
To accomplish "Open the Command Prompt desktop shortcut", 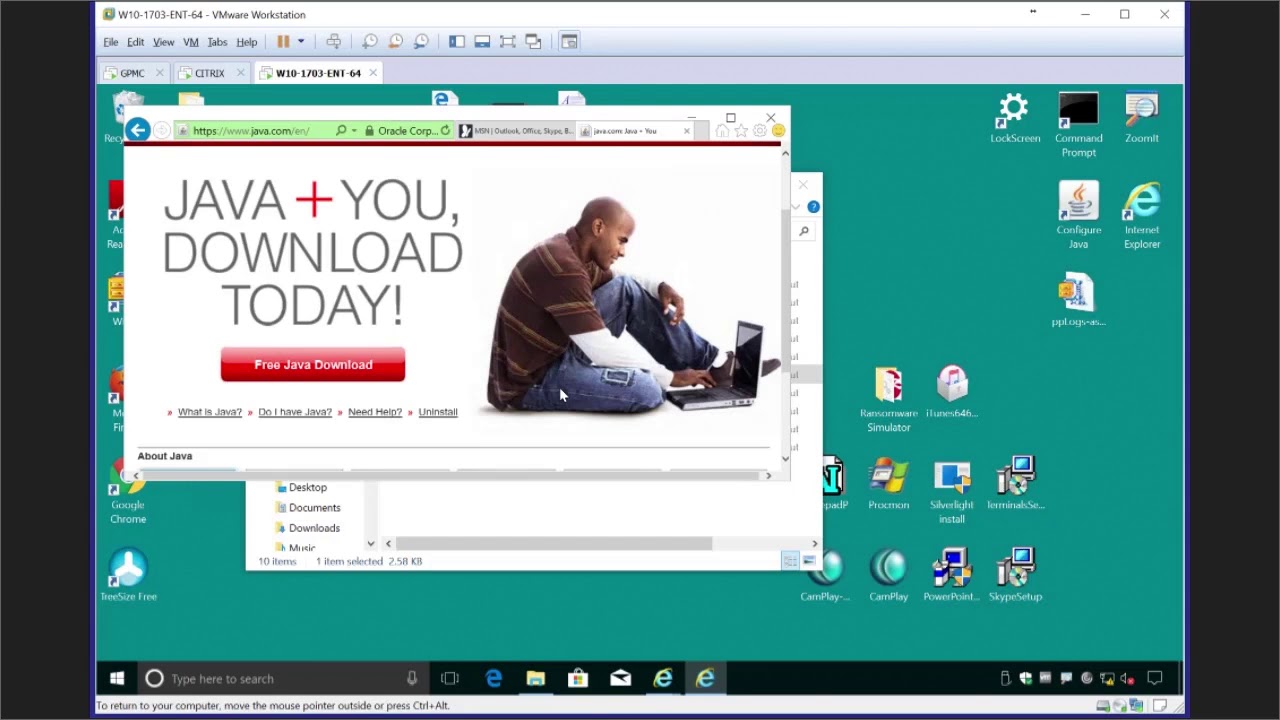I will pos(1078,126).
